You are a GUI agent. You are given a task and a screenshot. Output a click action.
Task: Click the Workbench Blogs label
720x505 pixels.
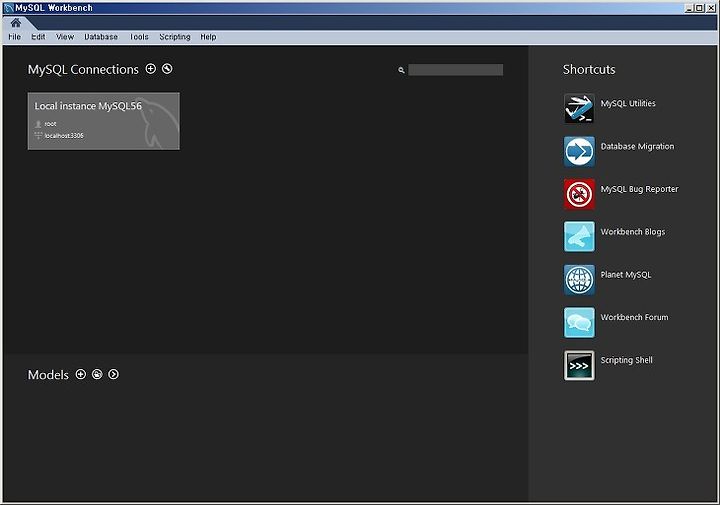pos(633,232)
